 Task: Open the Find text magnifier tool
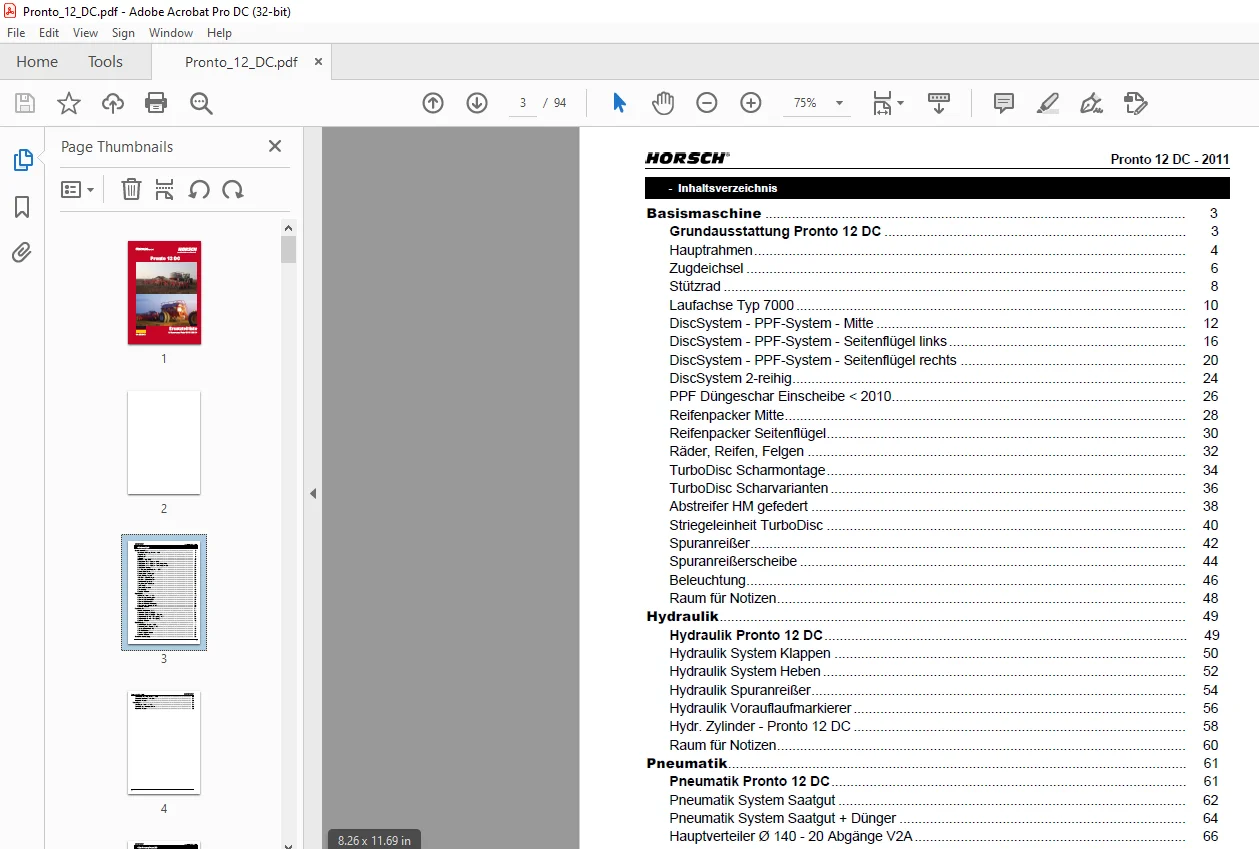(201, 103)
